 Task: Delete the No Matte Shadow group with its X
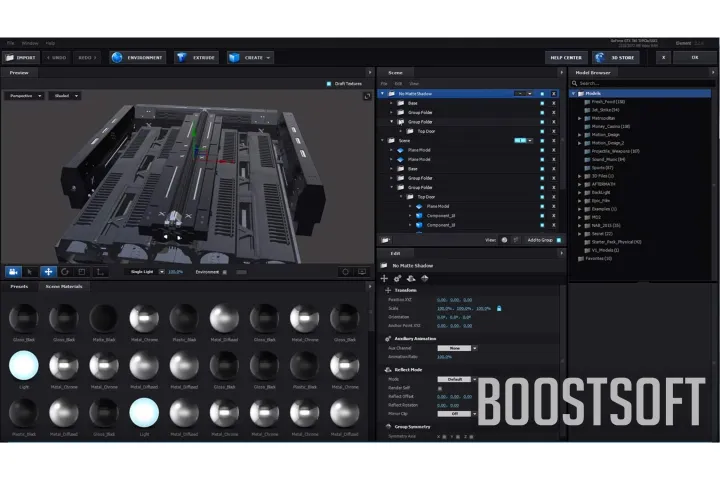pos(554,94)
